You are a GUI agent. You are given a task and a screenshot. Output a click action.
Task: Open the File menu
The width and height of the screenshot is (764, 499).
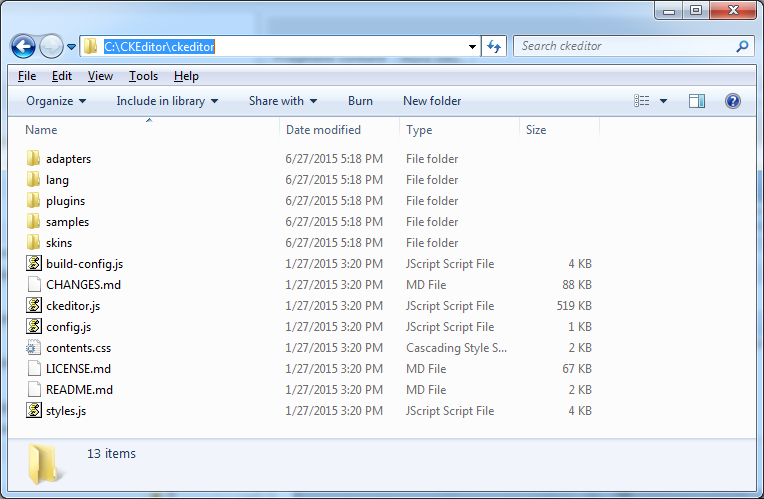(27, 76)
